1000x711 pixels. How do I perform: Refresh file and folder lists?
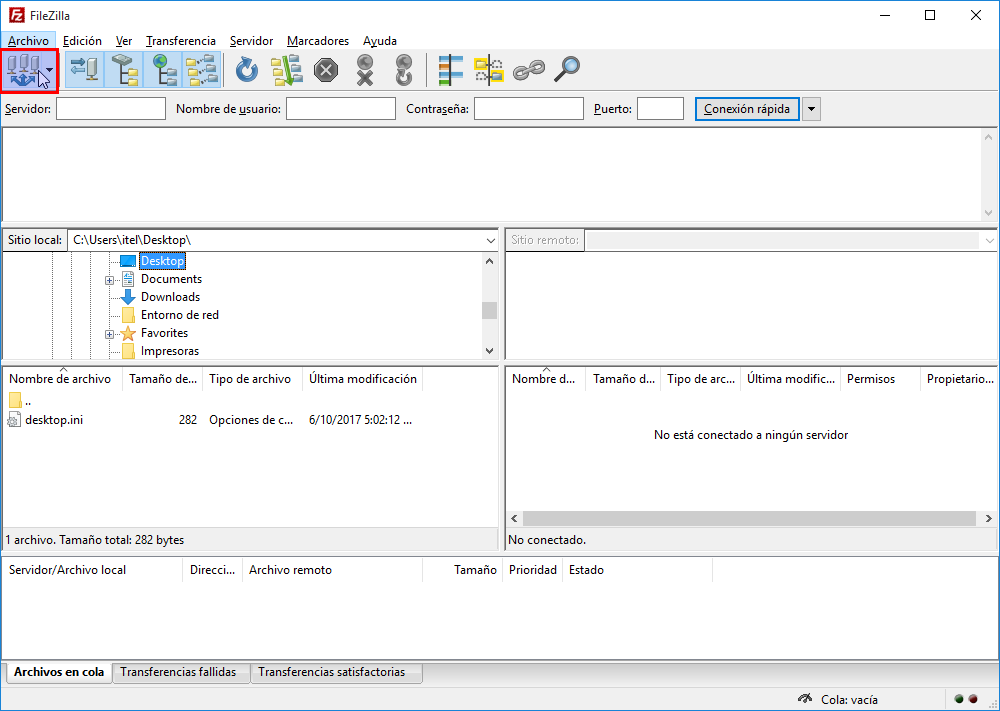247,70
